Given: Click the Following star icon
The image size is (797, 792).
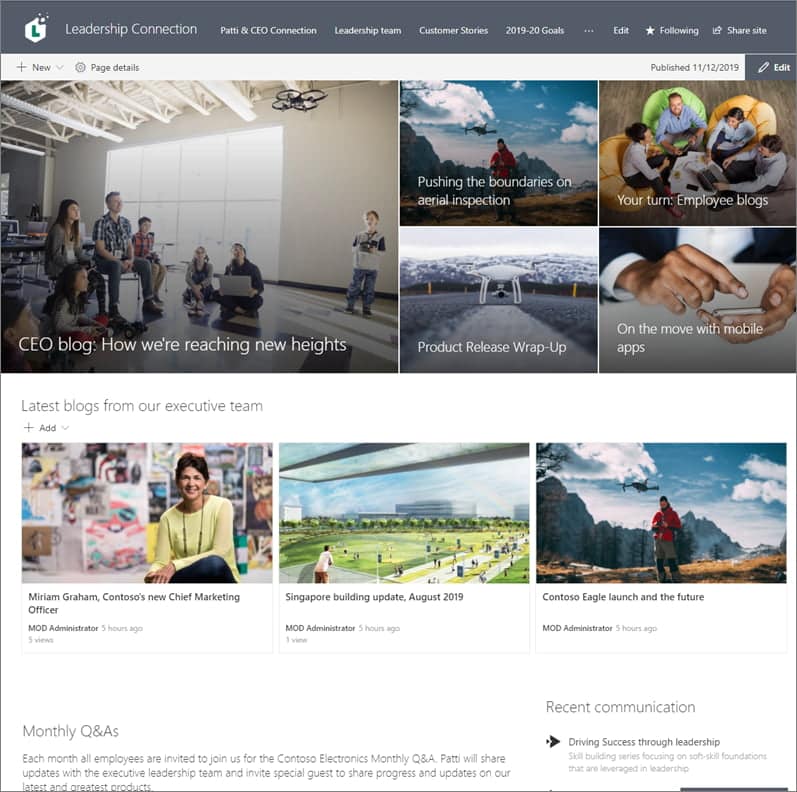Looking at the screenshot, I should (x=650, y=31).
